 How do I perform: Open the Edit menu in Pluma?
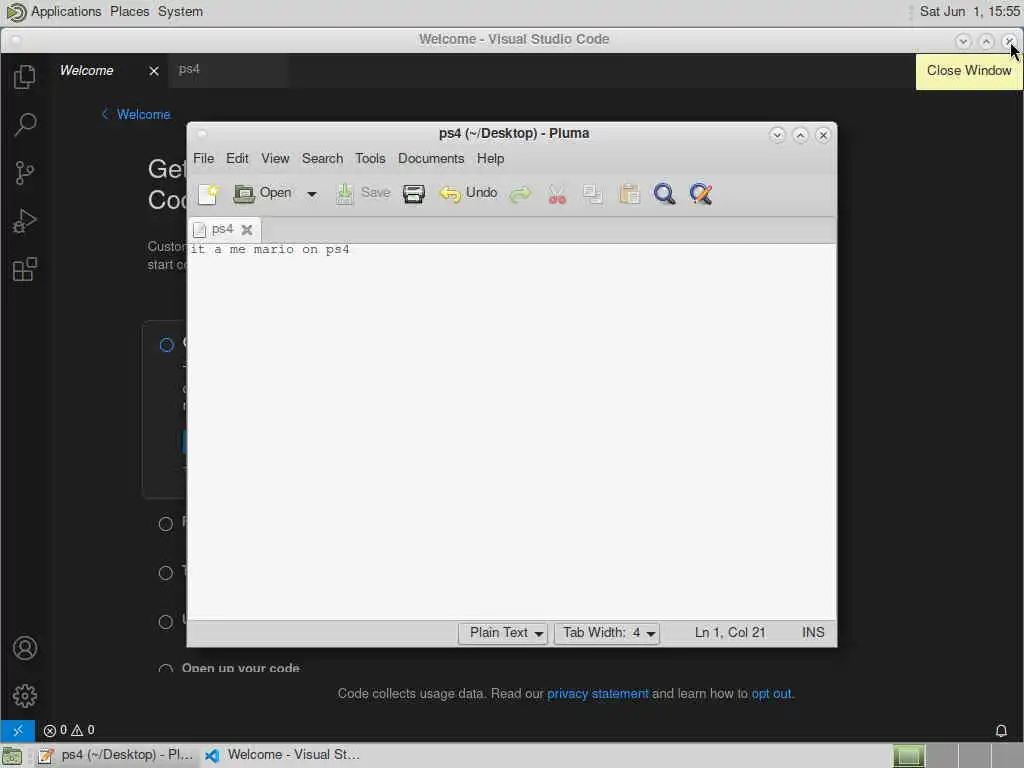click(237, 159)
